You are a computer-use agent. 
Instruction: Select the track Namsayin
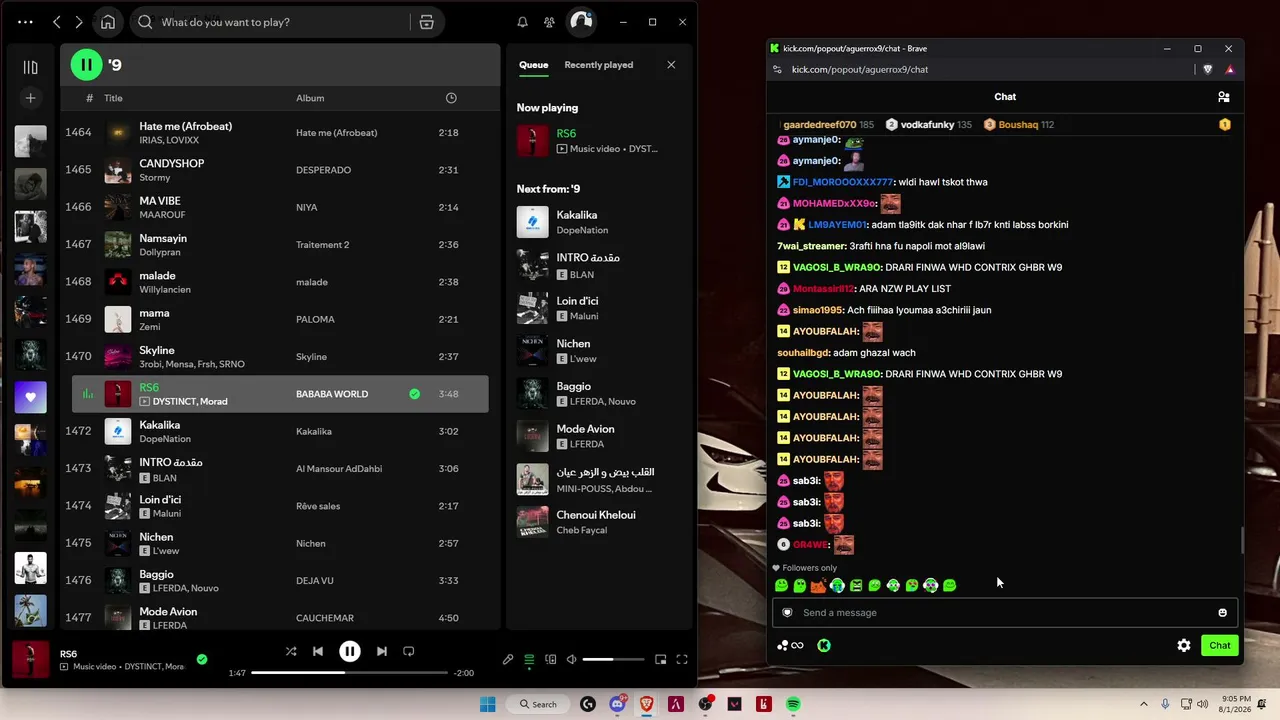click(x=280, y=245)
